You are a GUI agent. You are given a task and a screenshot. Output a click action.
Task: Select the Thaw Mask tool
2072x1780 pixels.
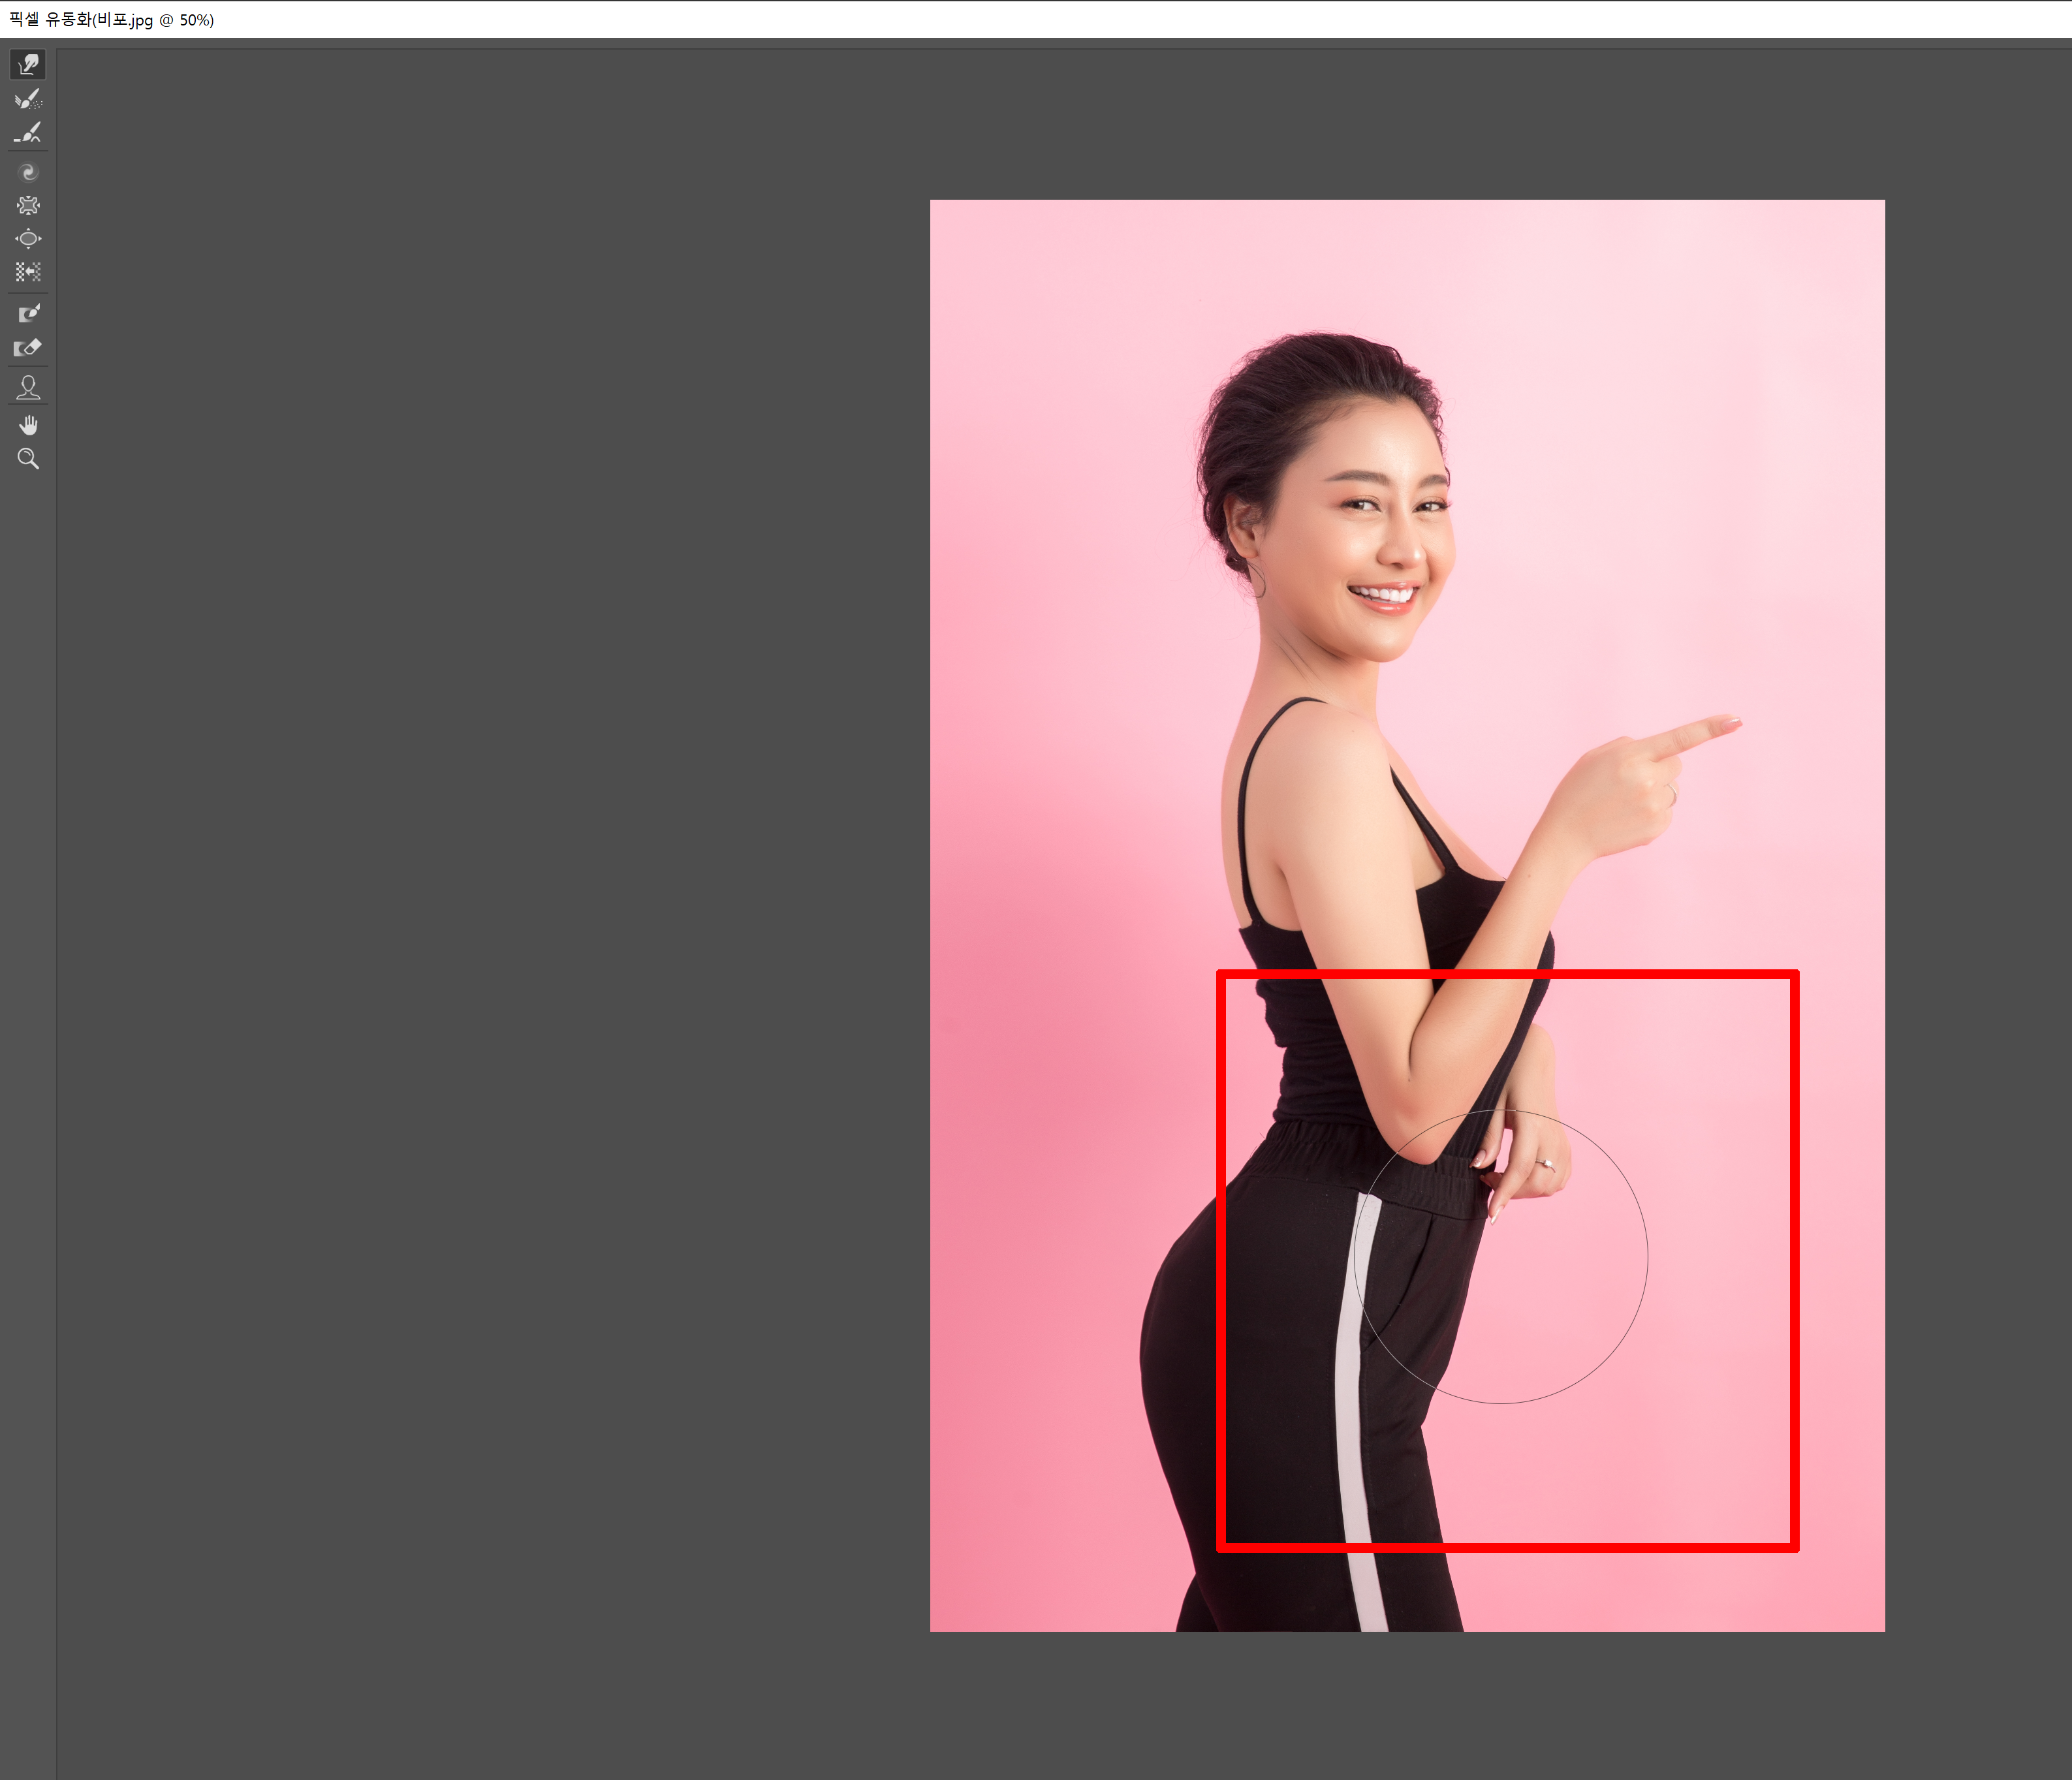click(x=28, y=347)
